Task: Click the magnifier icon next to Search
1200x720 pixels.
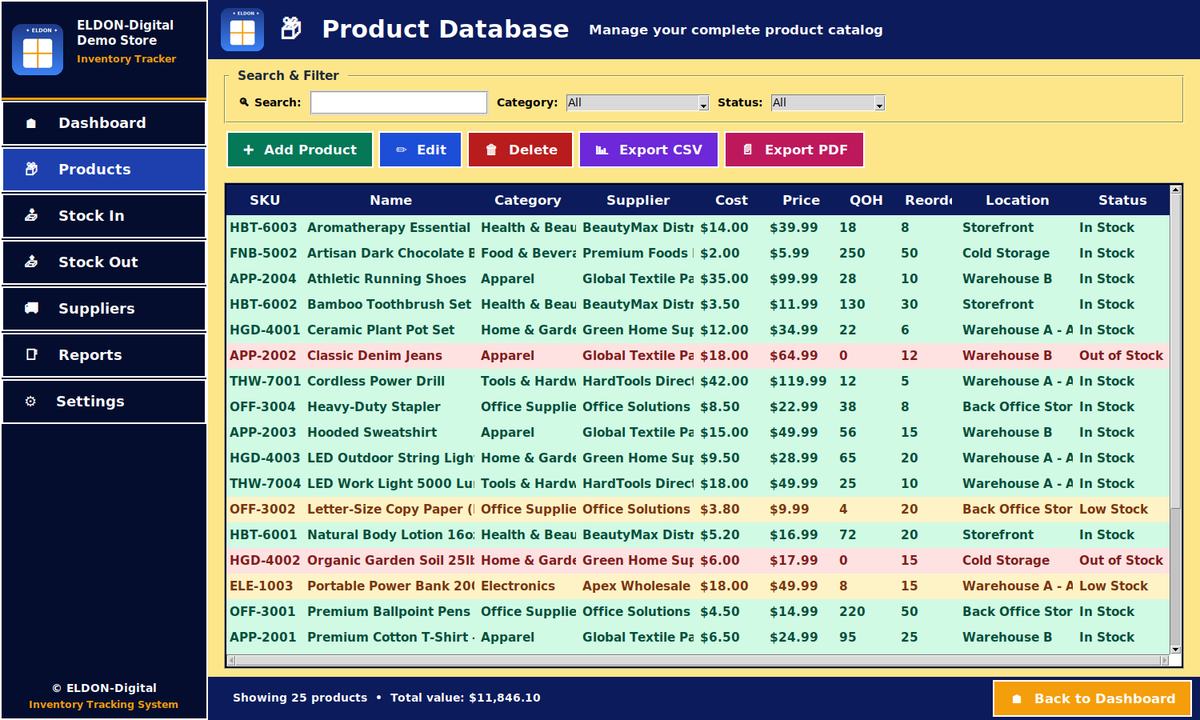Action: click(244, 102)
